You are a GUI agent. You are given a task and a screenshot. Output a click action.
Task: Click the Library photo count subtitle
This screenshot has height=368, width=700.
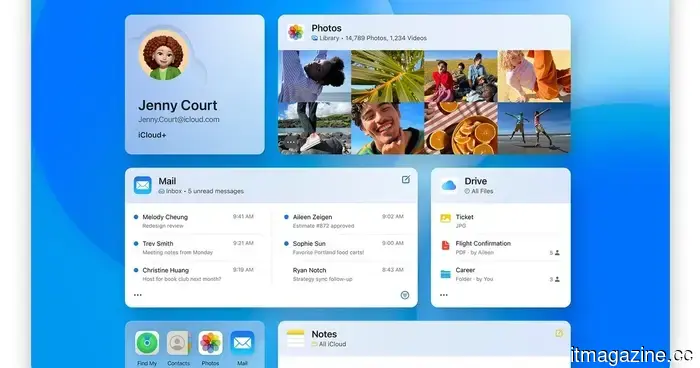coord(369,38)
